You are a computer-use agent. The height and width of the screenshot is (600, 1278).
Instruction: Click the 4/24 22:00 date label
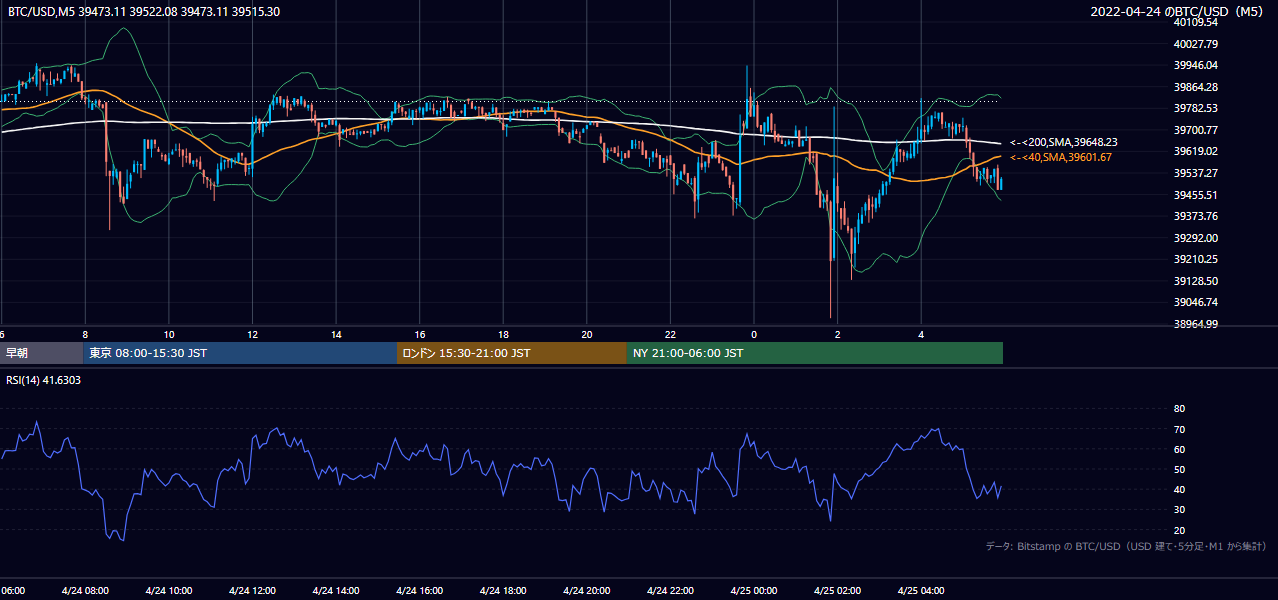(x=670, y=591)
